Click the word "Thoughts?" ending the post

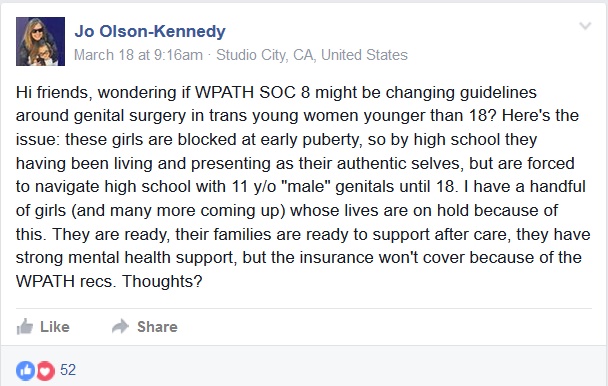[x=162, y=281]
